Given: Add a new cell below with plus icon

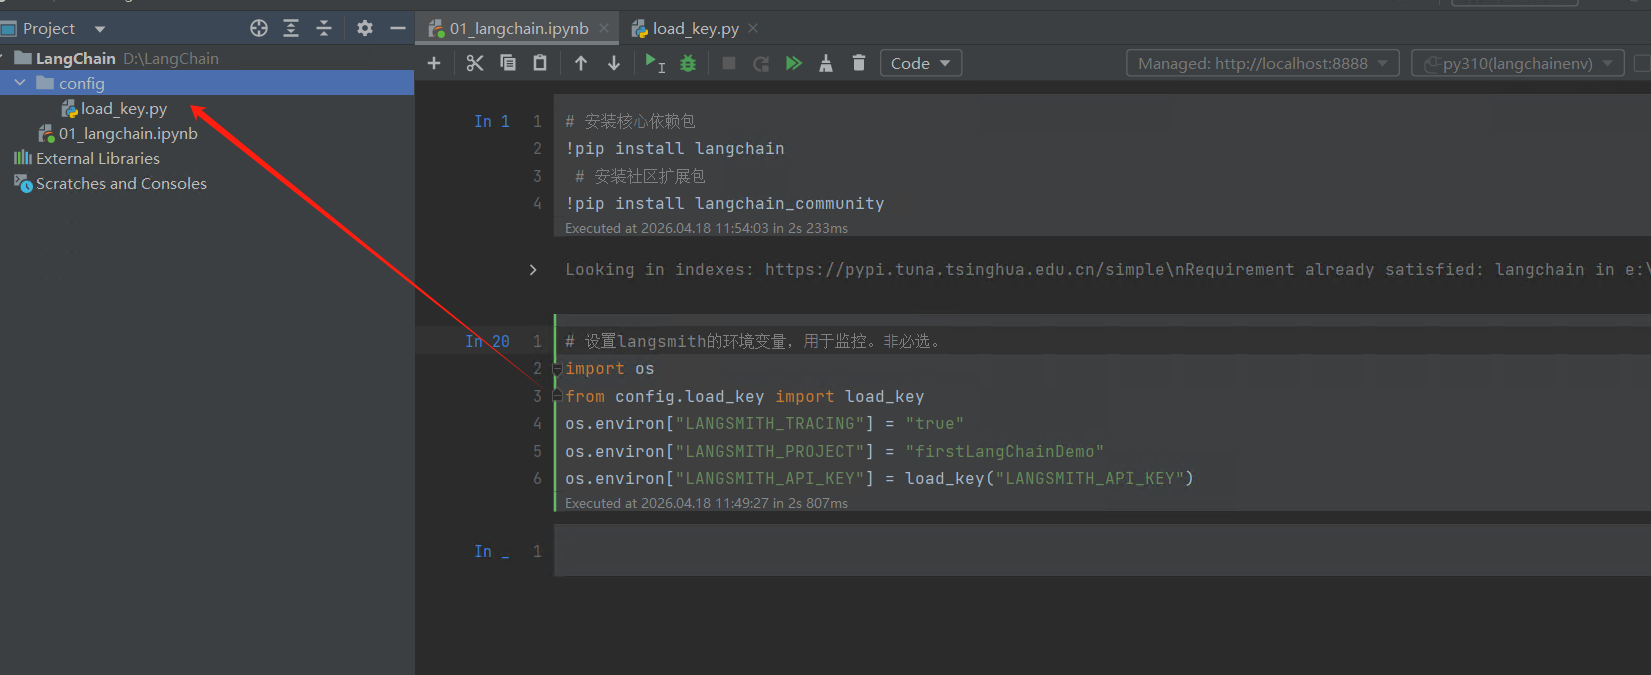Looking at the screenshot, I should coord(434,63).
